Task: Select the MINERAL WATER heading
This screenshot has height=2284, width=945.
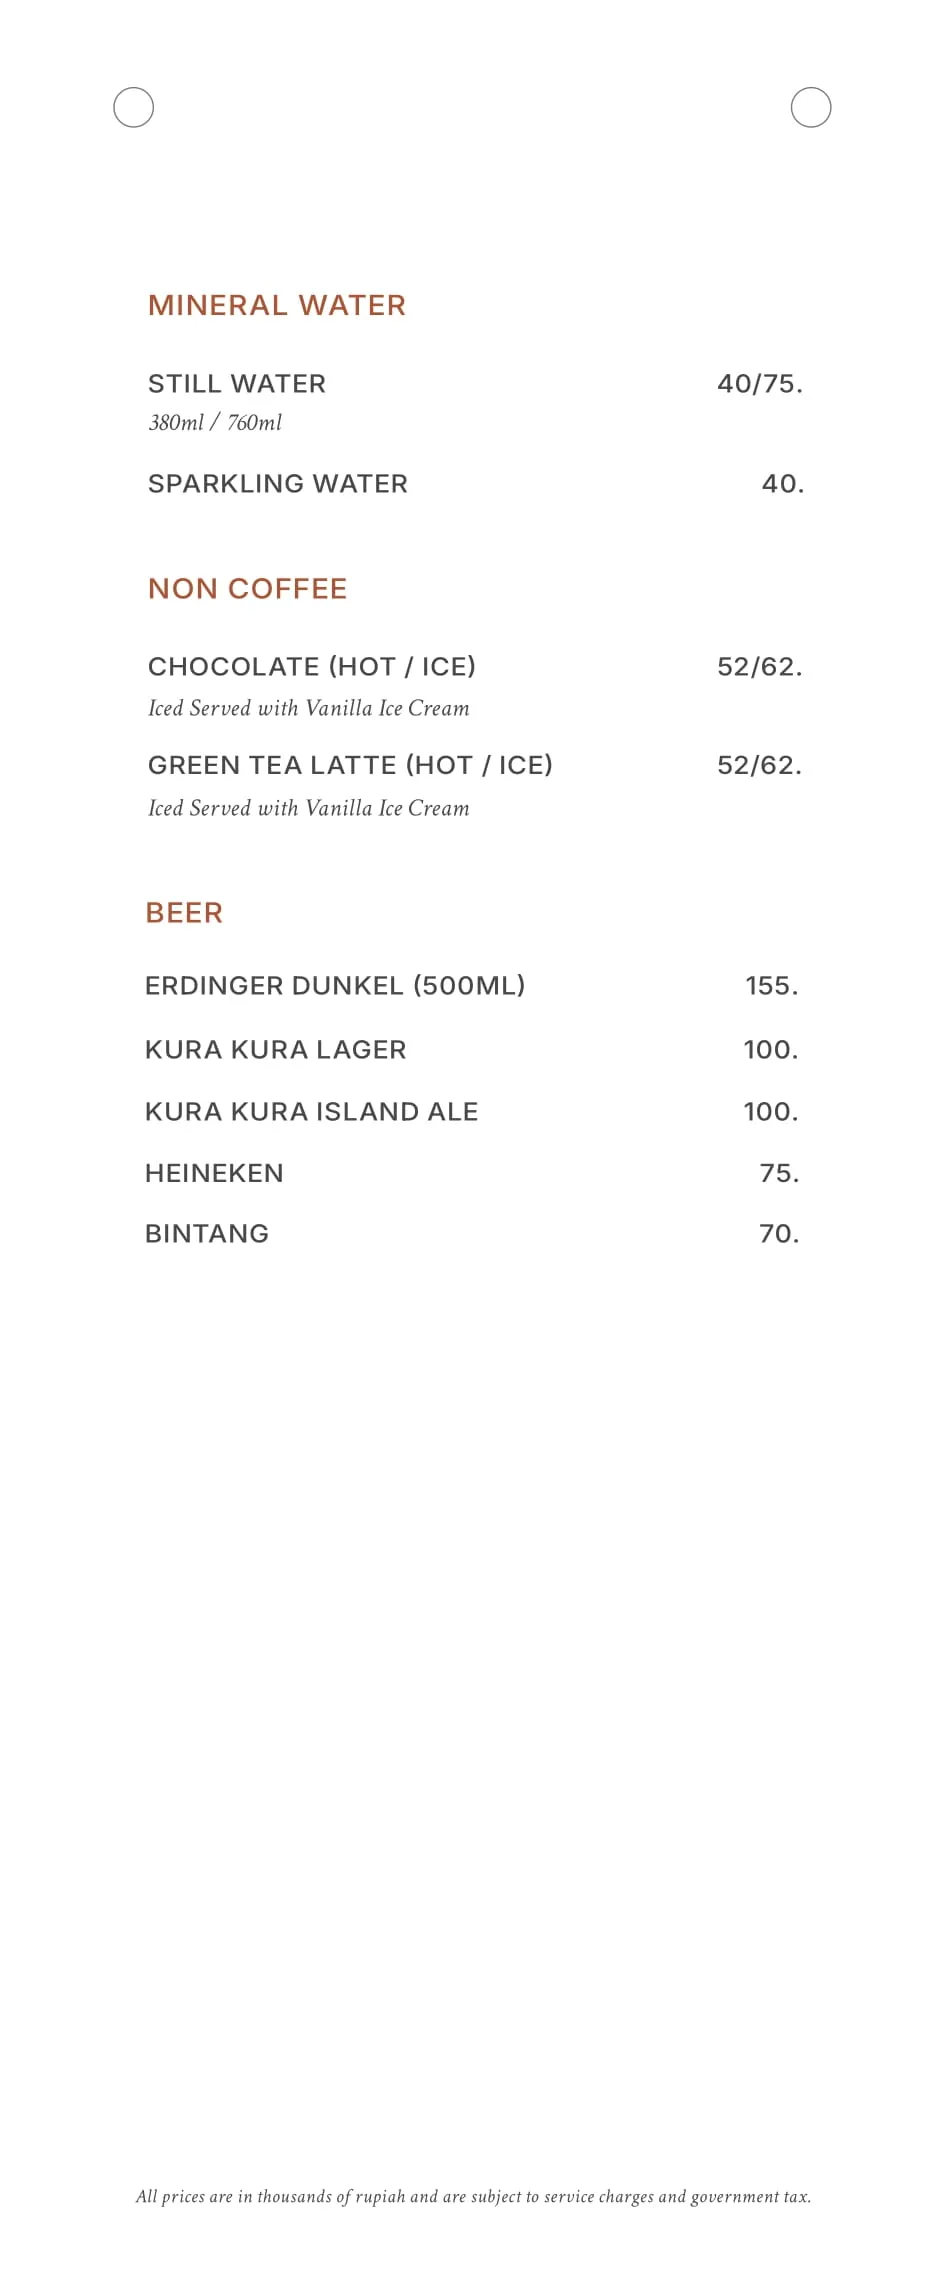Action: pos(277,305)
